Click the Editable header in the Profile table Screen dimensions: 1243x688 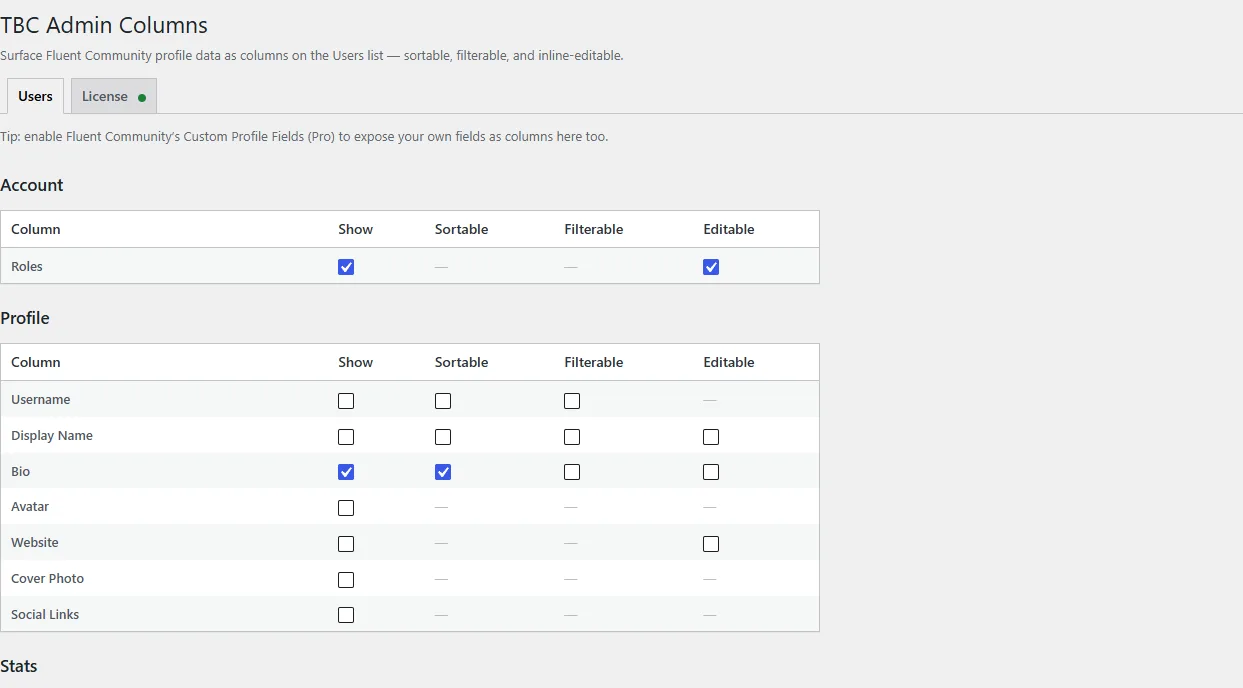(x=728, y=362)
